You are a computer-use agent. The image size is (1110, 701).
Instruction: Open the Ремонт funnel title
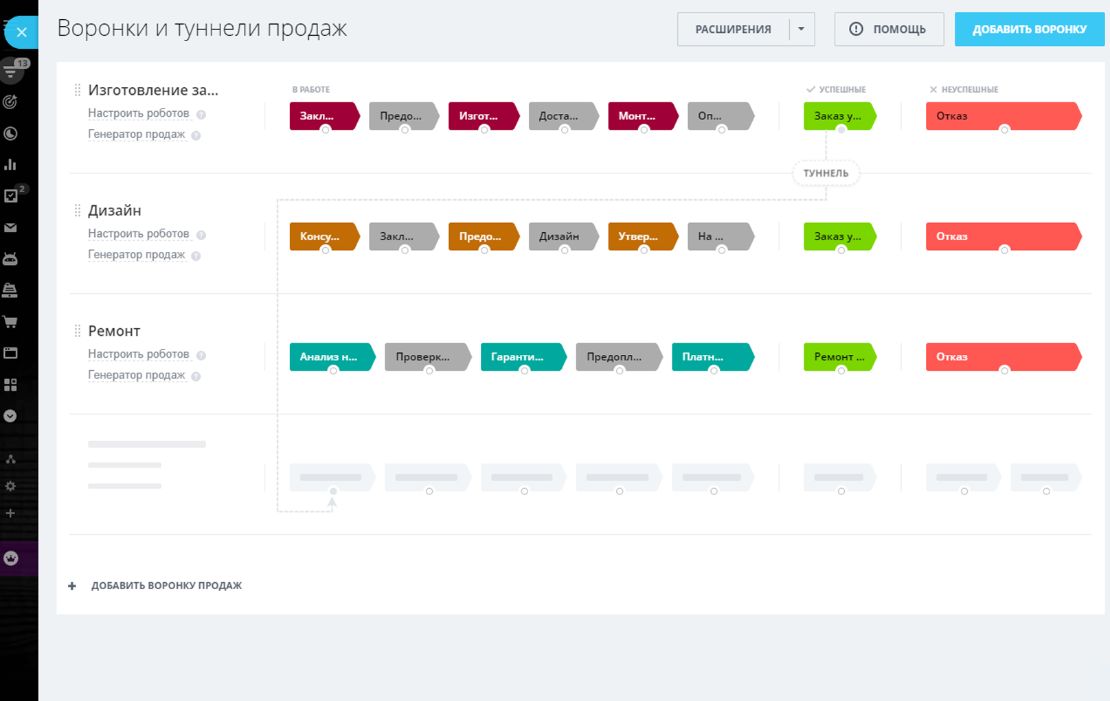[114, 331]
